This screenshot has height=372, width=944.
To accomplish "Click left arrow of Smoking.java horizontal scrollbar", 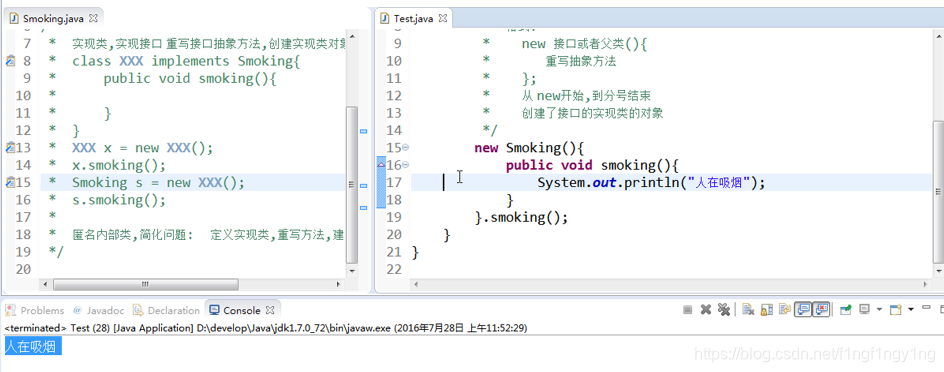I will [x=44, y=284].
